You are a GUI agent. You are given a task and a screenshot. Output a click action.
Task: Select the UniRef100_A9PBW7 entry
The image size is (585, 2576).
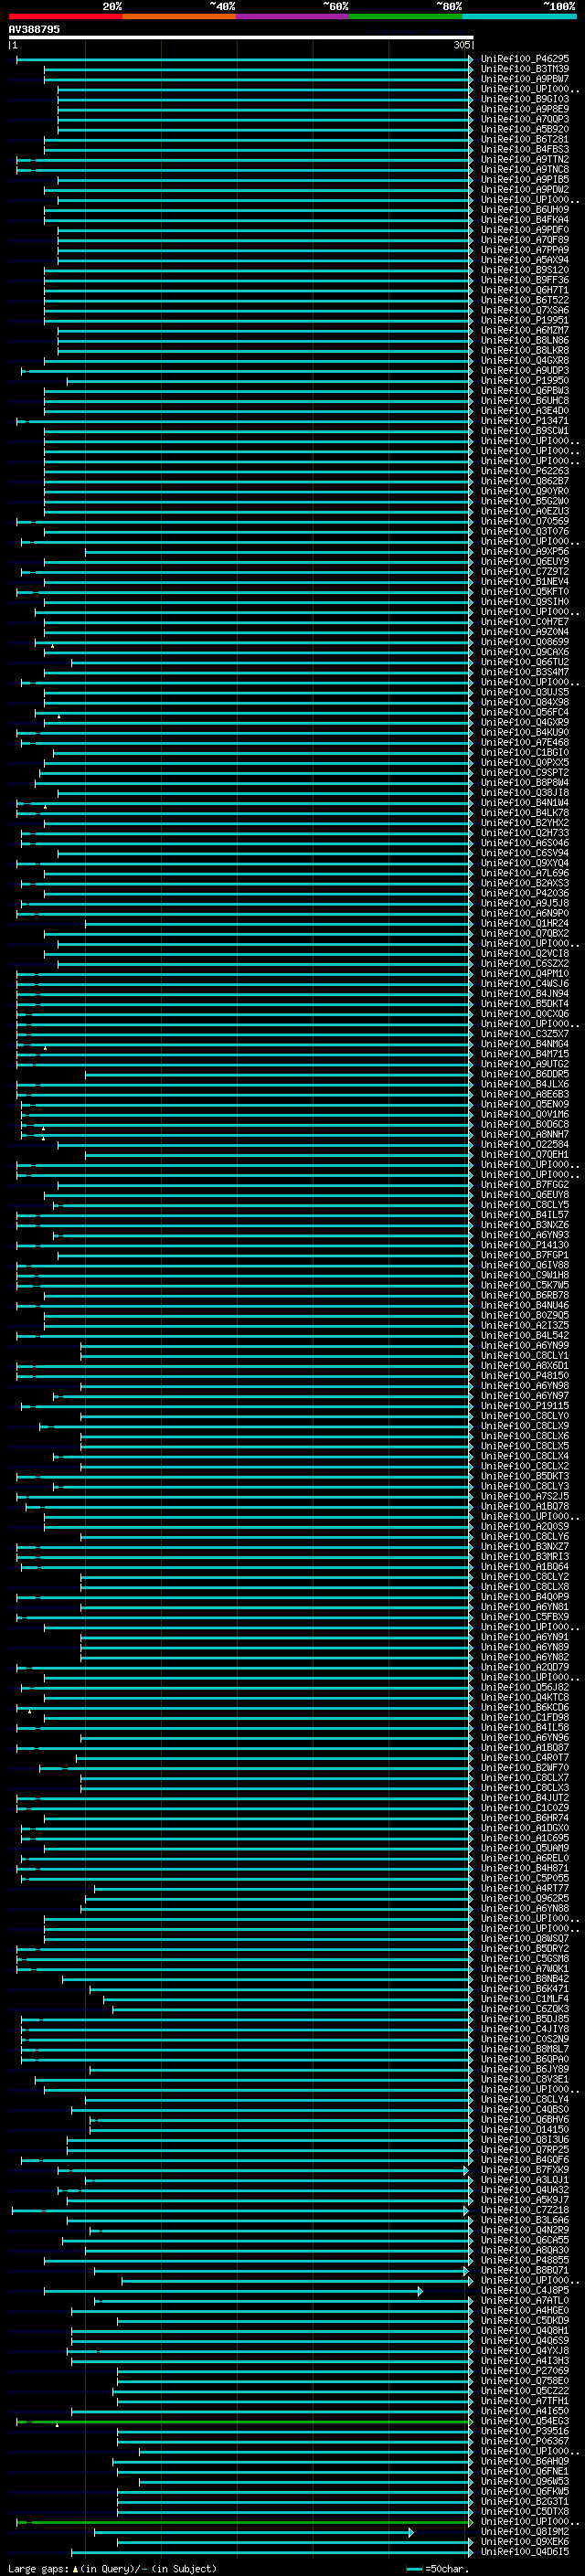click(x=525, y=80)
